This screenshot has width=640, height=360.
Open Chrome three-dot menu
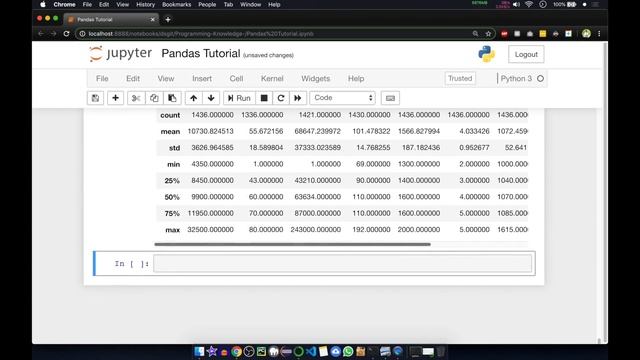tap(599, 34)
